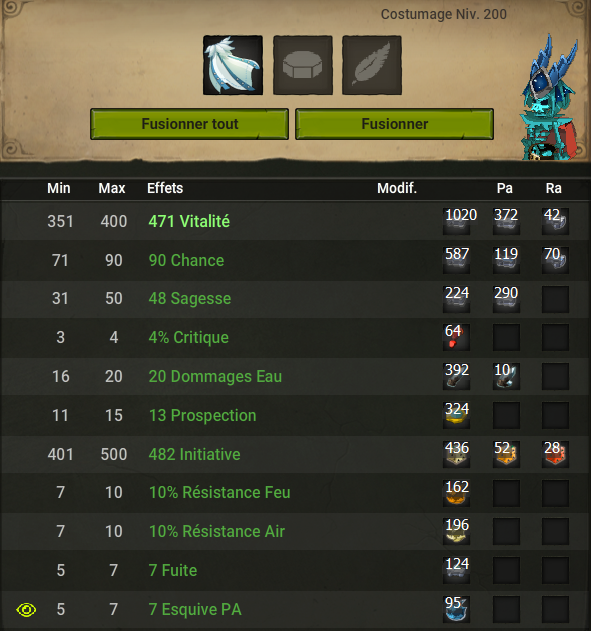Select the Esquive PA rune 95
The height and width of the screenshot is (631, 591).
(457, 609)
